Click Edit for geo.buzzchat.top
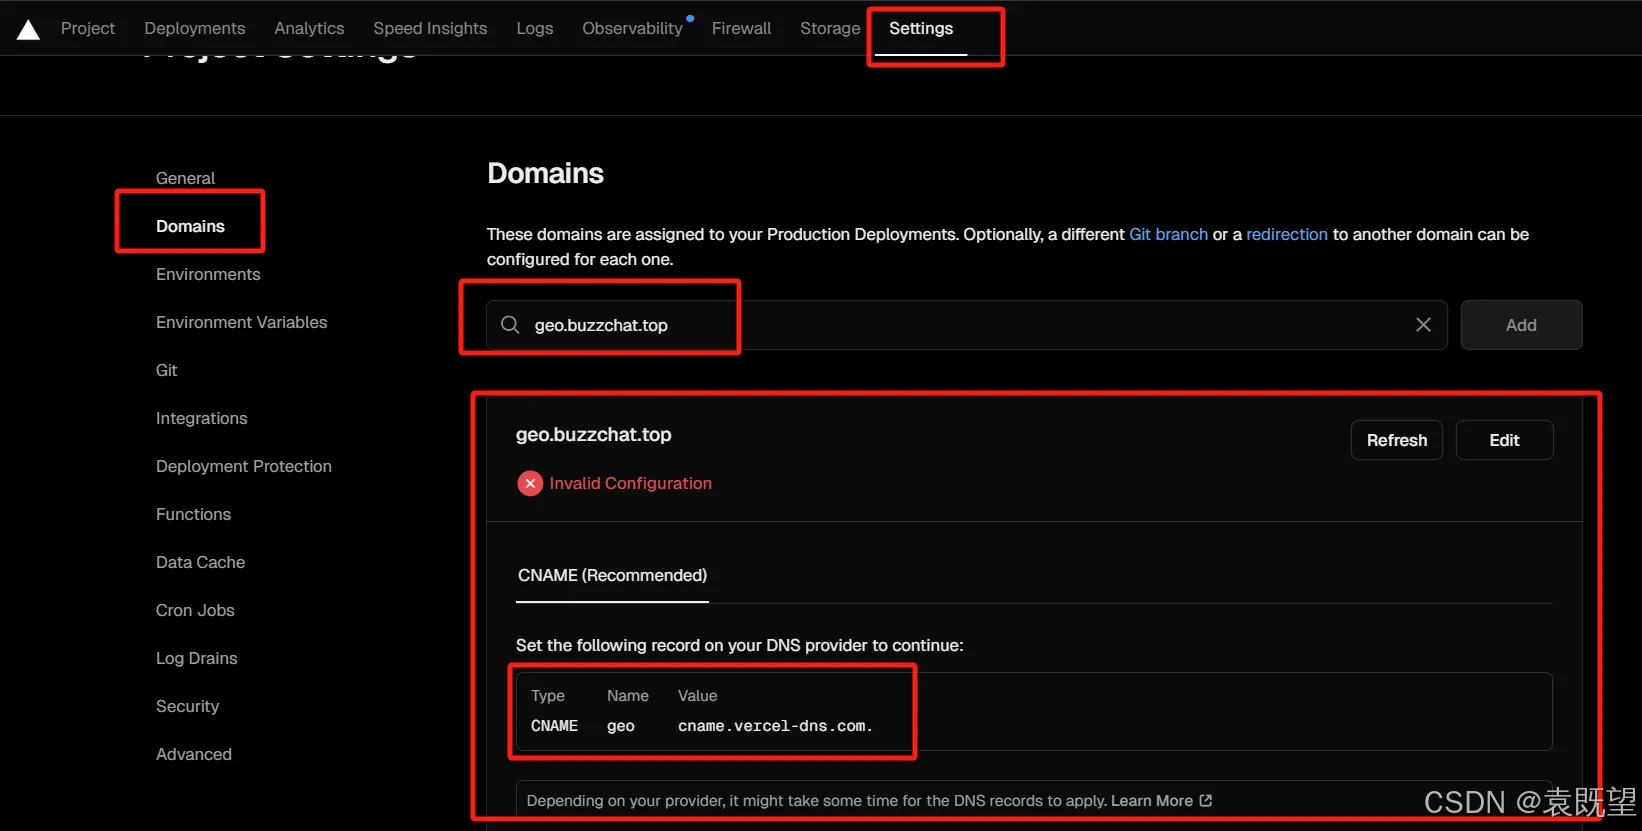 pos(1504,440)
